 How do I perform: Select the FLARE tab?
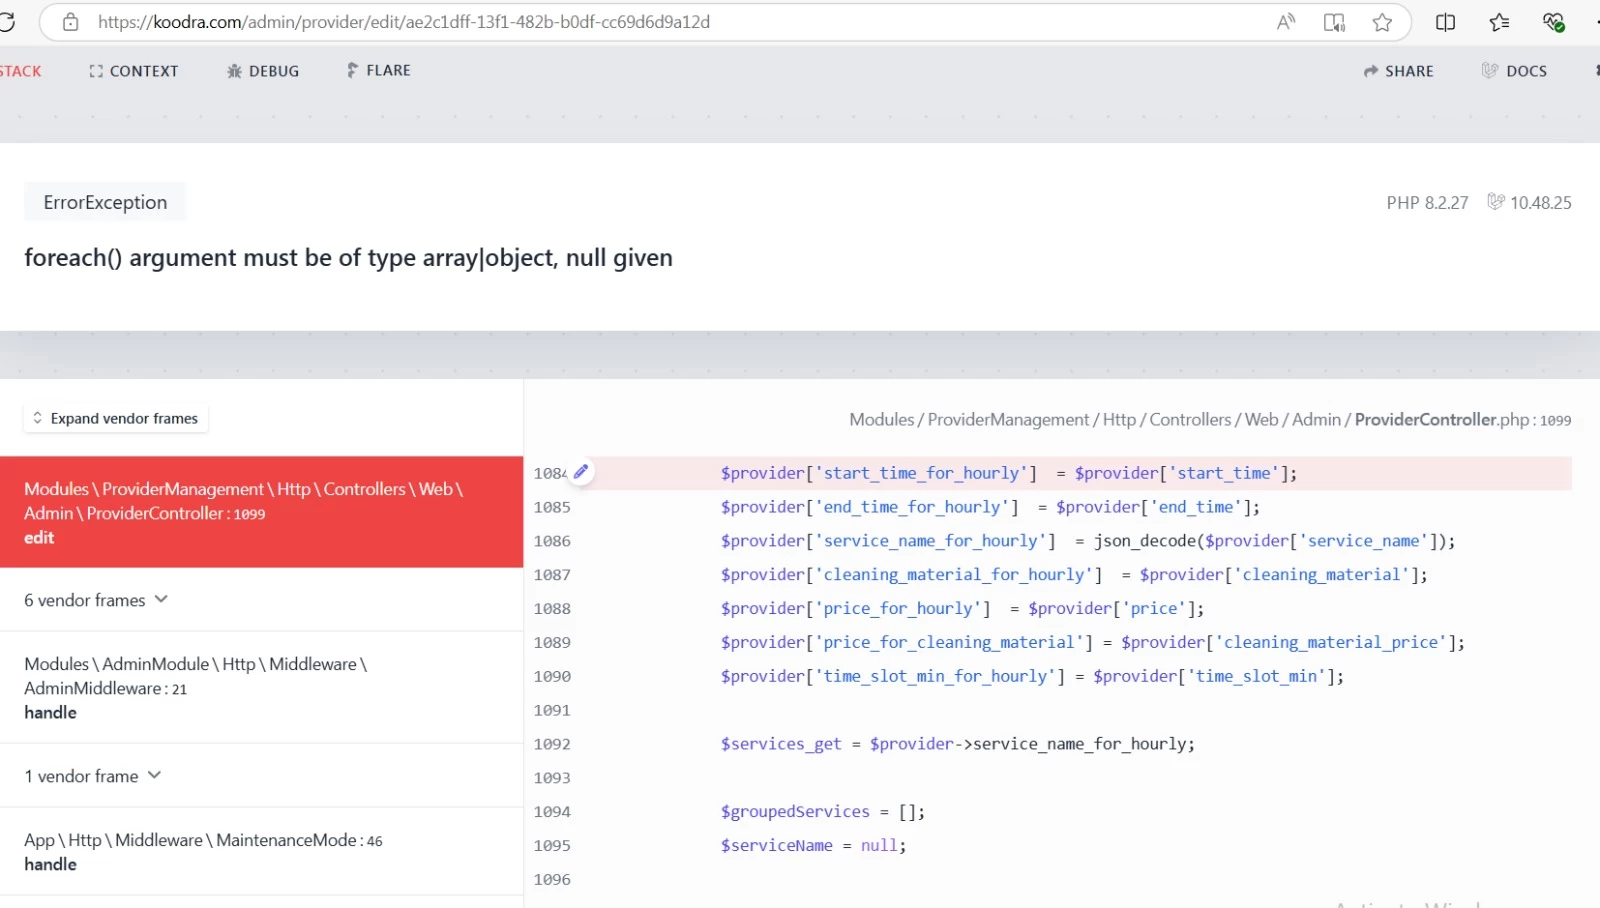[378, 70]
